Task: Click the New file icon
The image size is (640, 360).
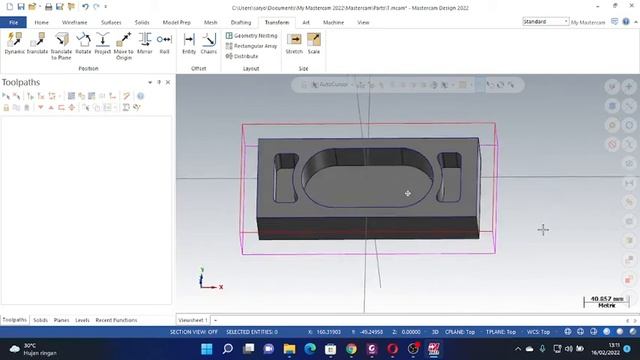Action: (10, 7)
